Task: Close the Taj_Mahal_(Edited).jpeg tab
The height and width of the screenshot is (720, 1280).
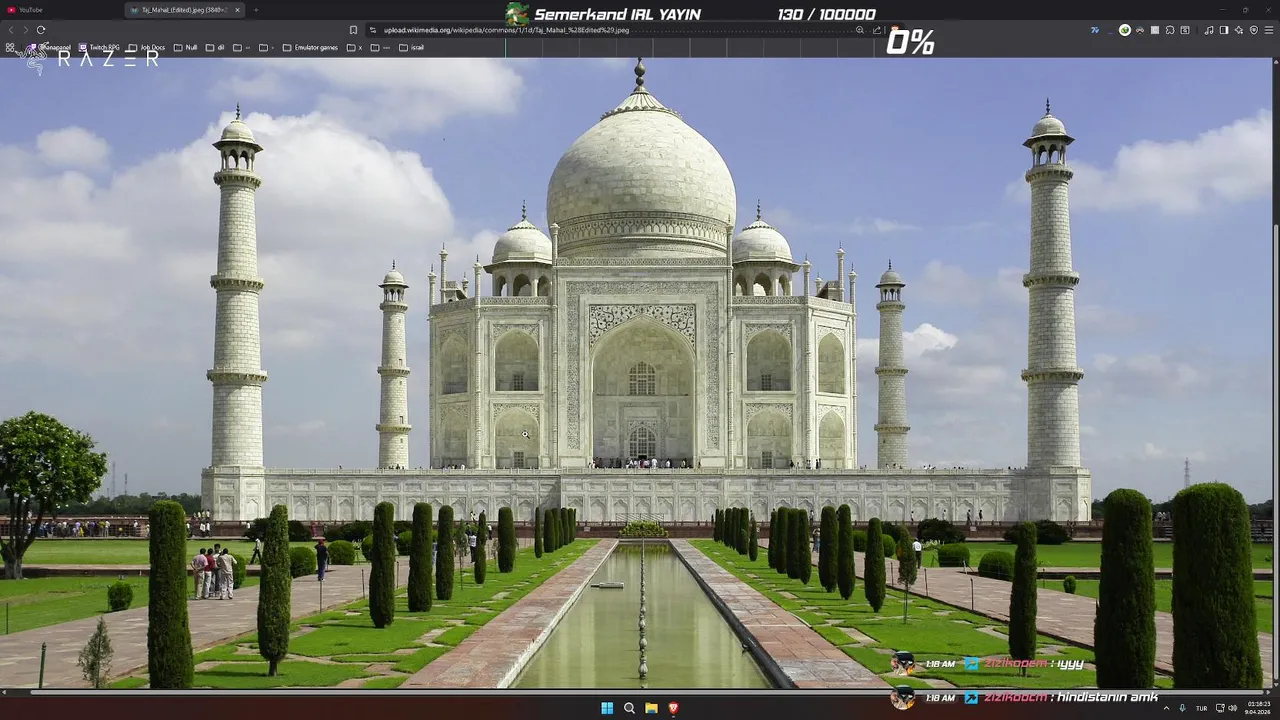Action: 238,10
